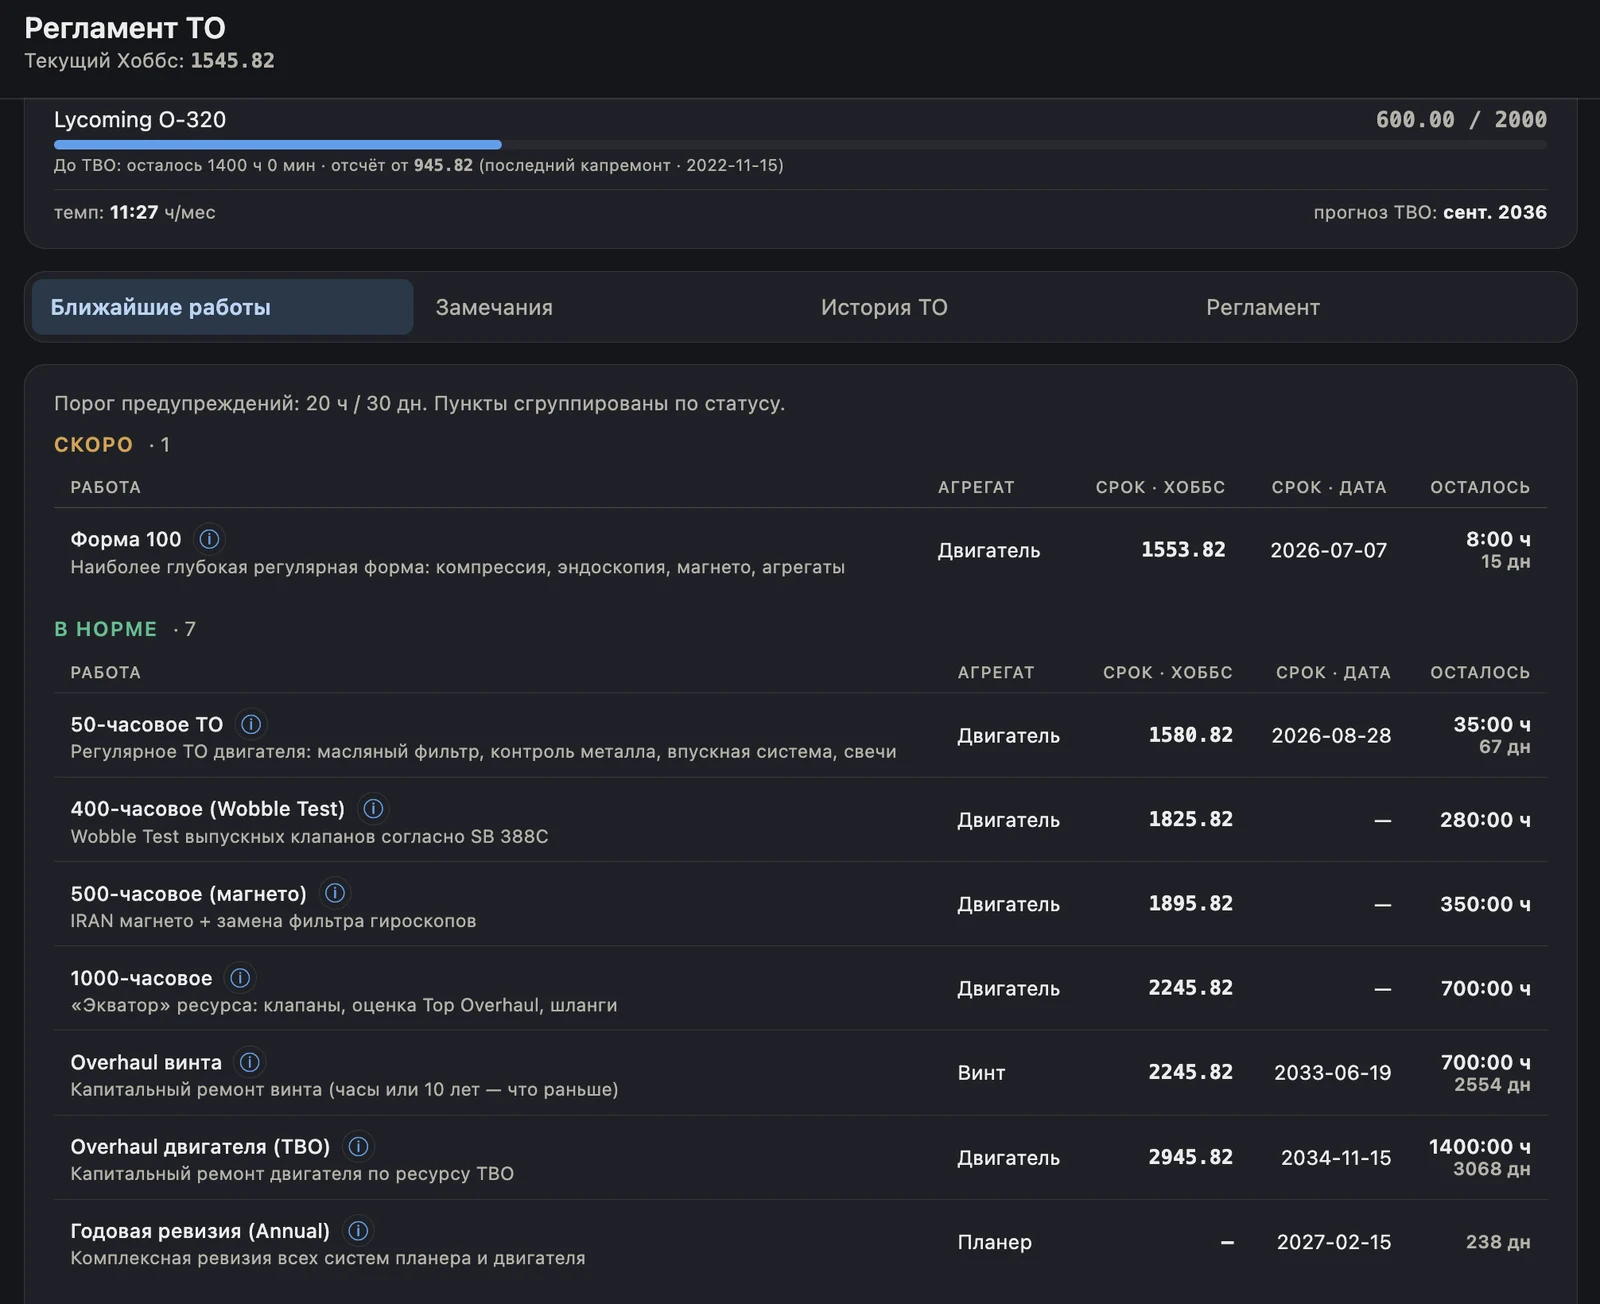Screen dimensions: 1600x1304
Task: Show info for 500-часовое (магнето)
Action: (x=335, y=893)
